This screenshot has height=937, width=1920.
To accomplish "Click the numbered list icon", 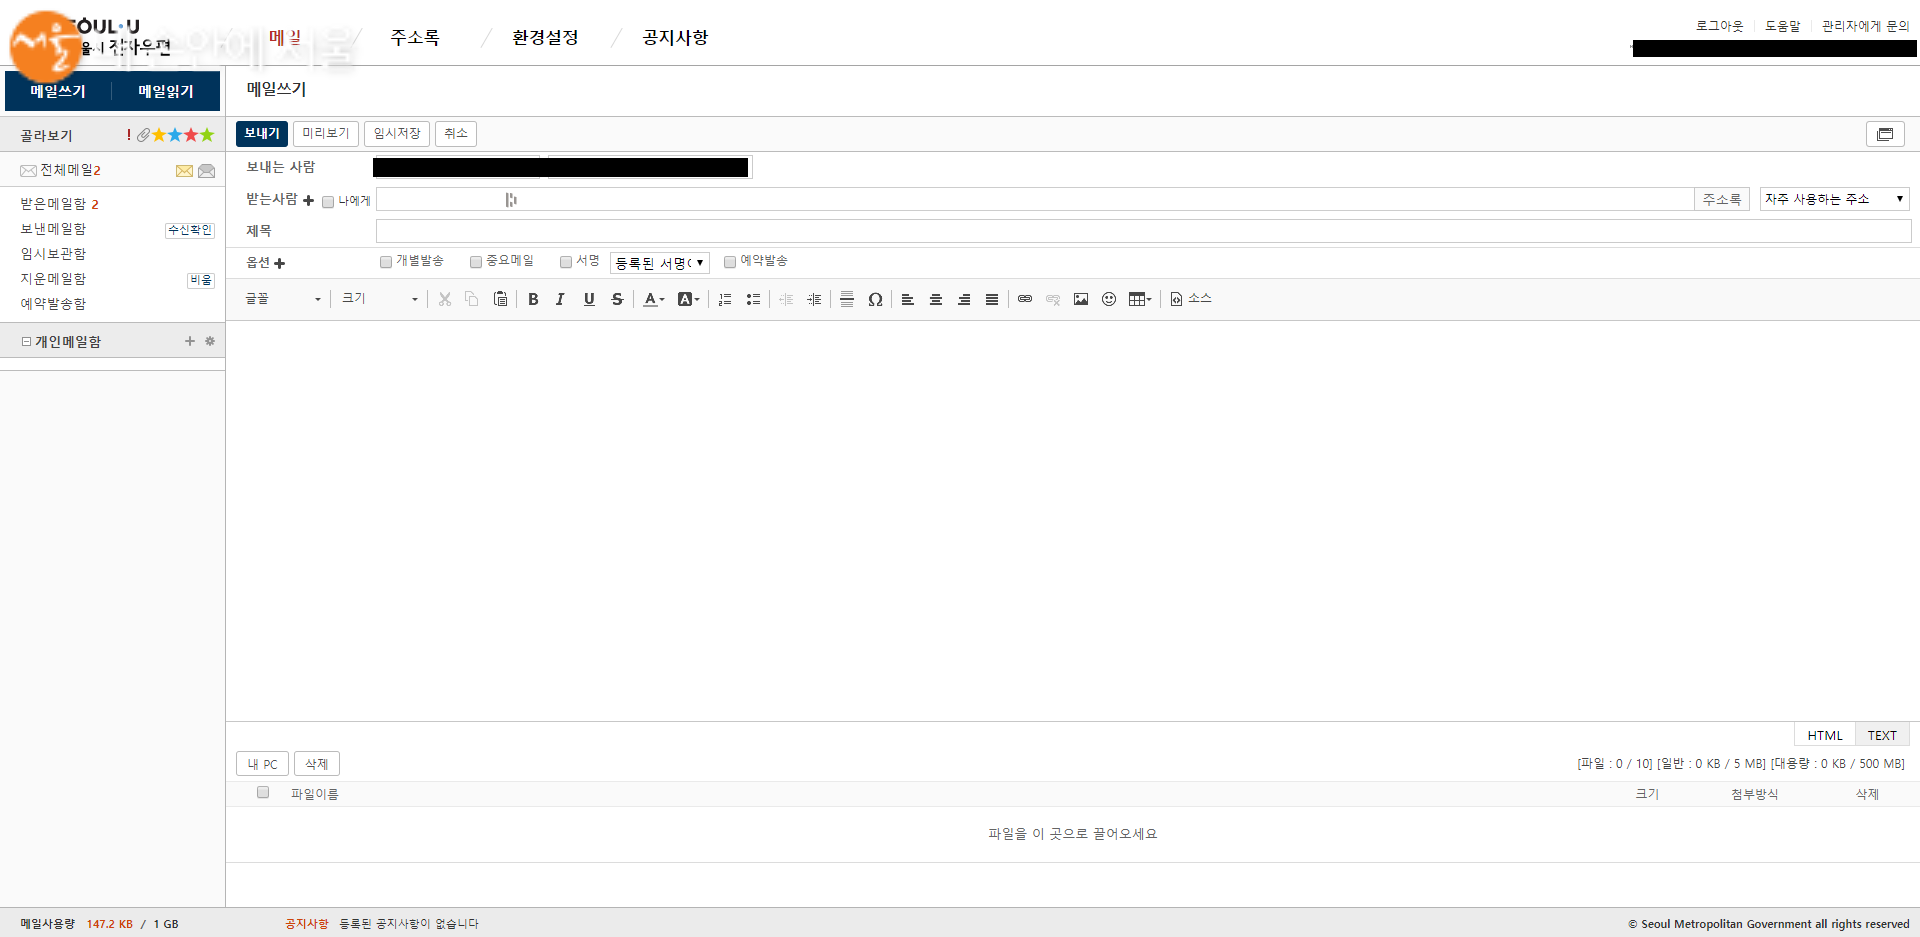I will 725,299.
